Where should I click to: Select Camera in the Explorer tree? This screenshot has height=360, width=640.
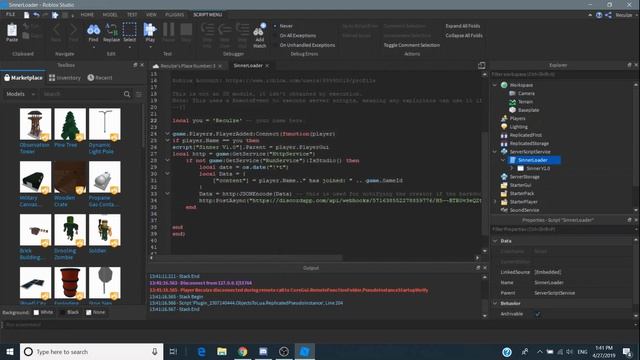pyautogui.click(x=526, y=93)
